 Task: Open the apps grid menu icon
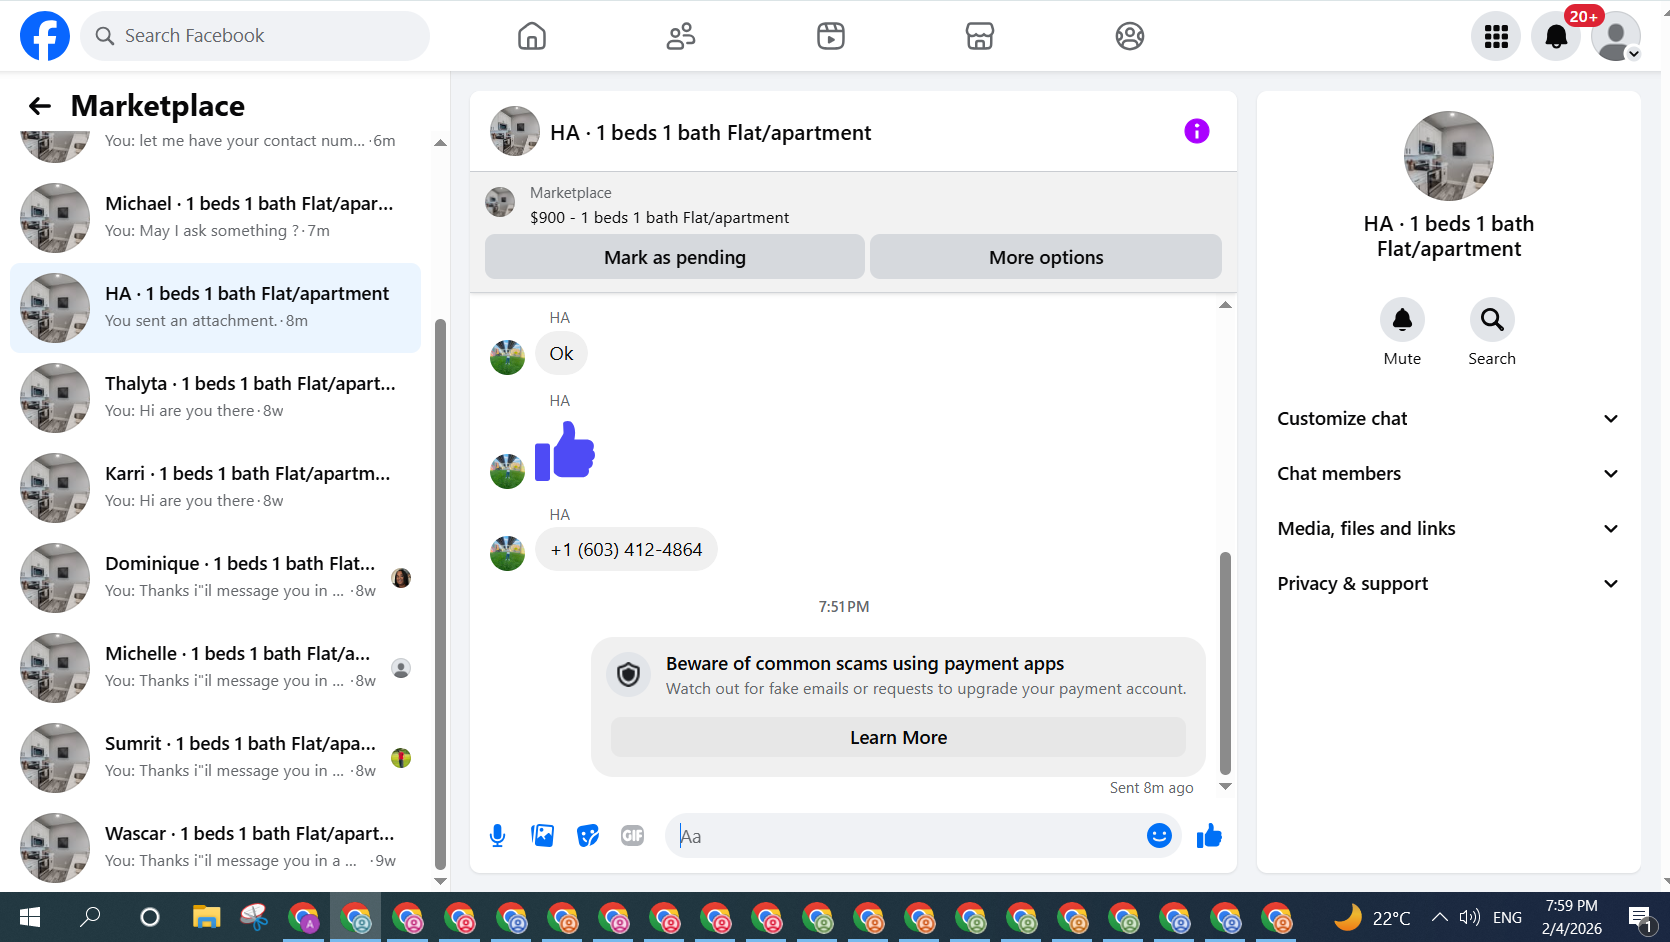point(1496,36)
